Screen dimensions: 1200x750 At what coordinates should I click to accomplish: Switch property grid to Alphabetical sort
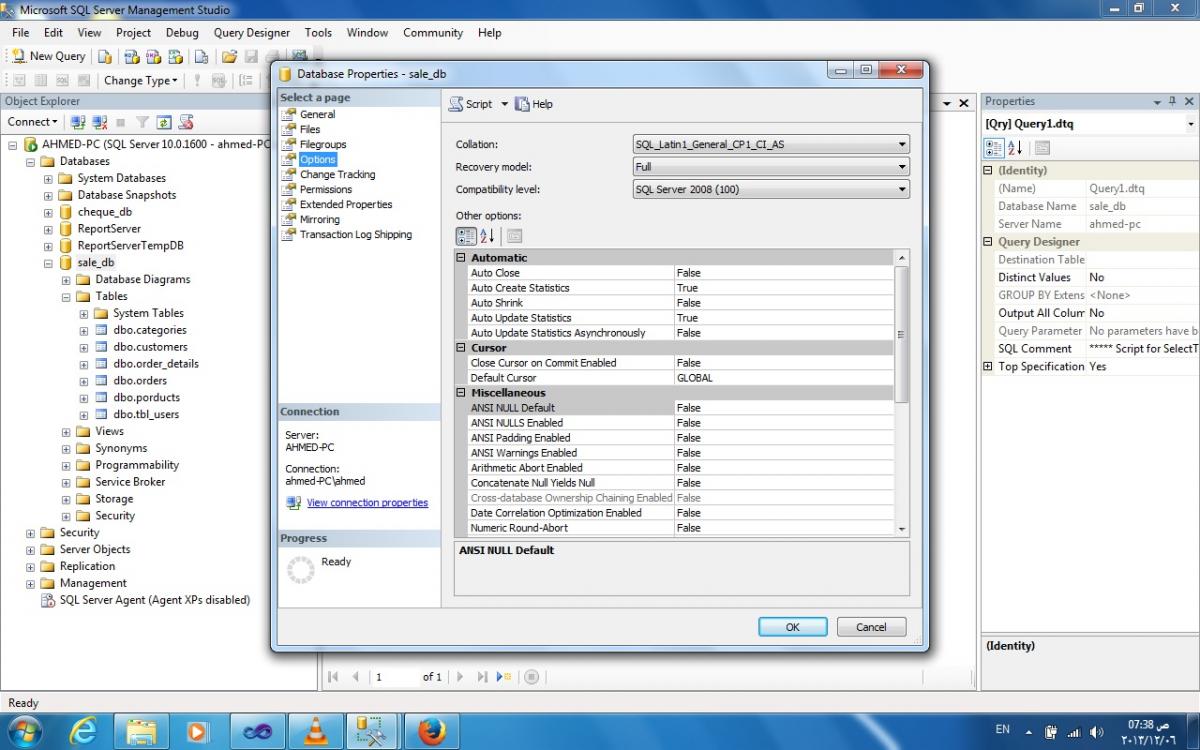(488, 237)
